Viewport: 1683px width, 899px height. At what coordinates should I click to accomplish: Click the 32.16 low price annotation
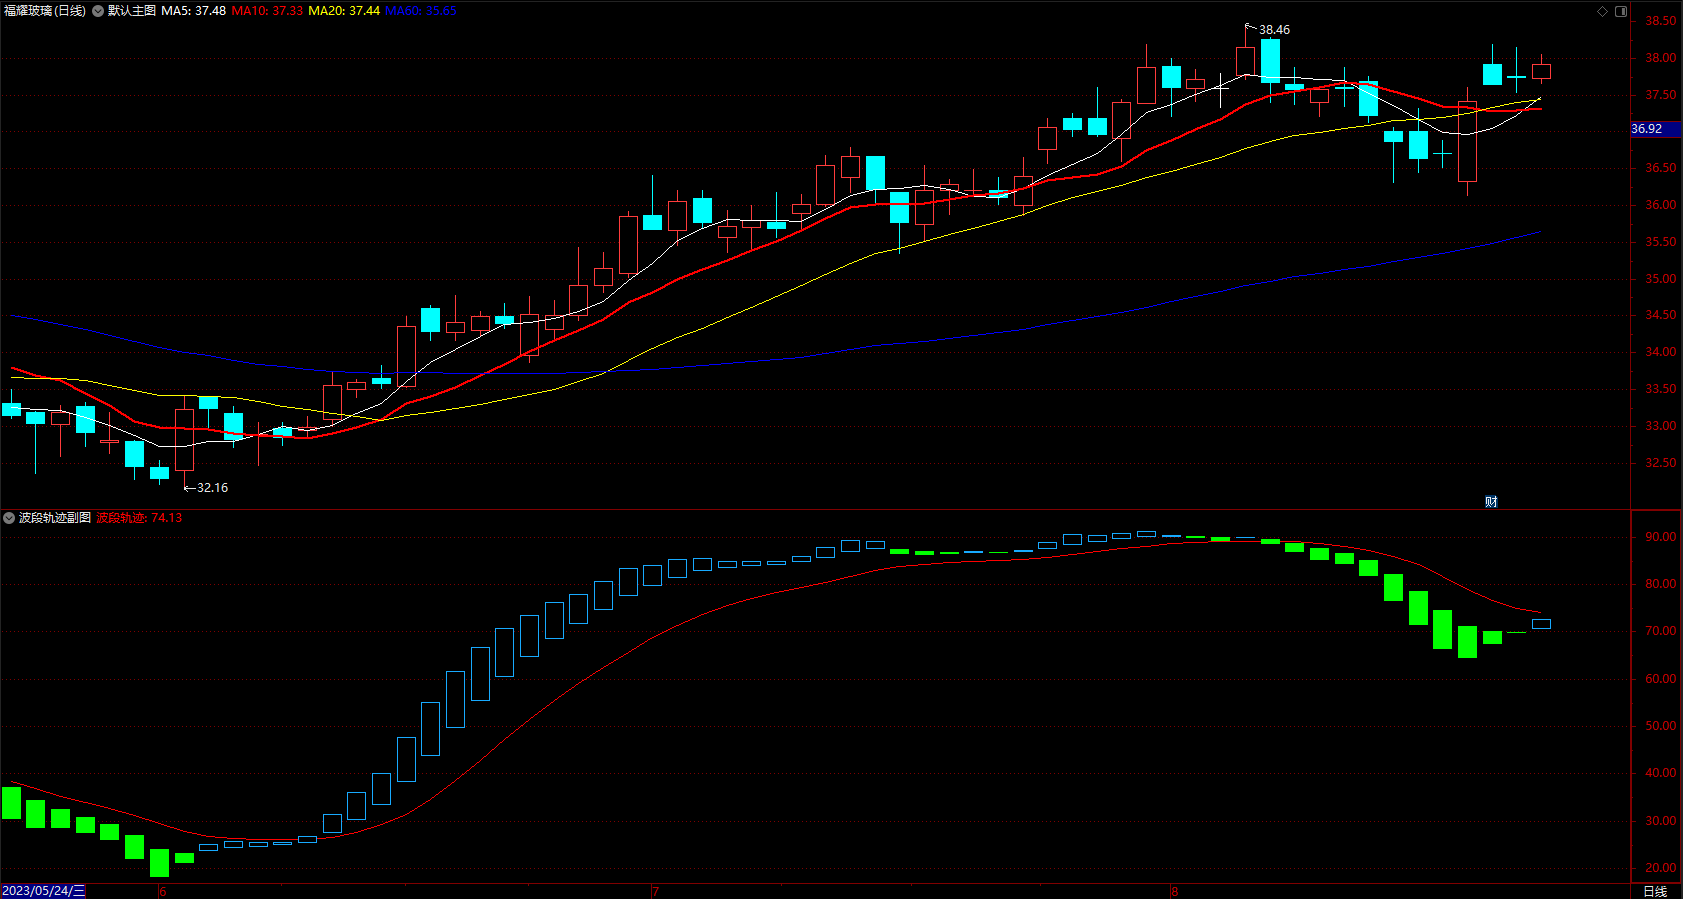212,488
